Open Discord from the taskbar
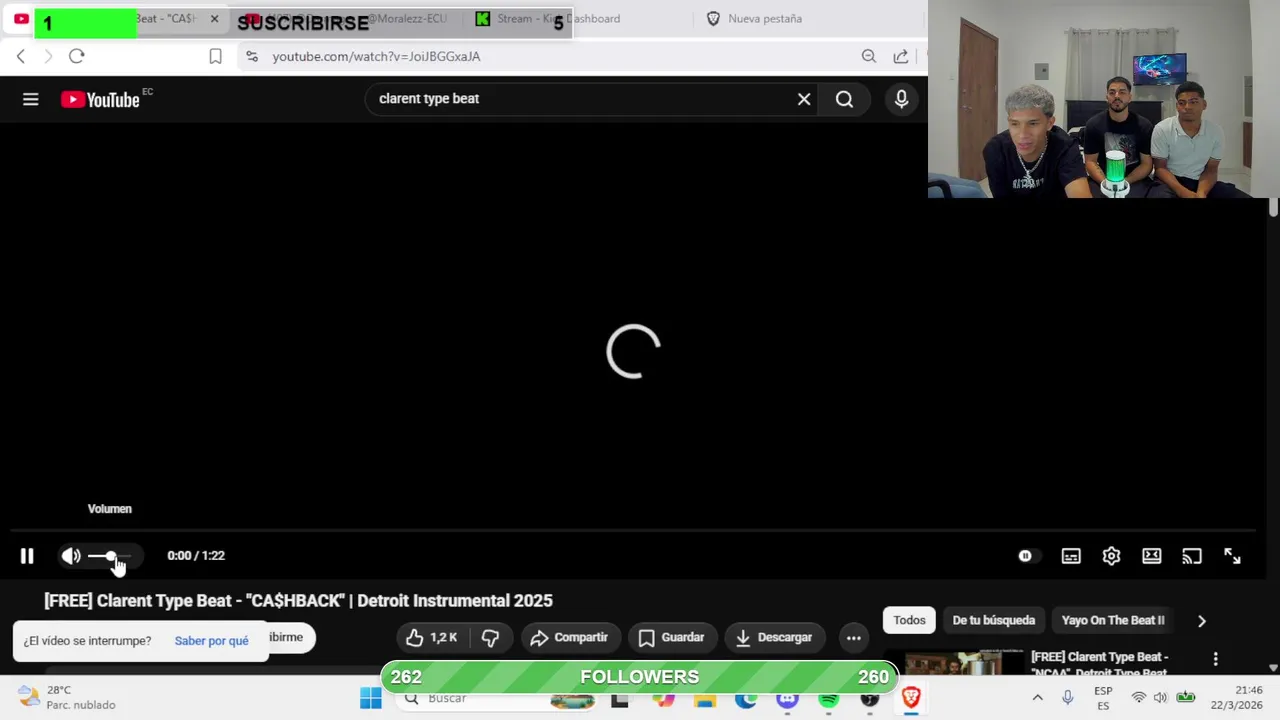The image size is (1280, 720). pos(787,698)
